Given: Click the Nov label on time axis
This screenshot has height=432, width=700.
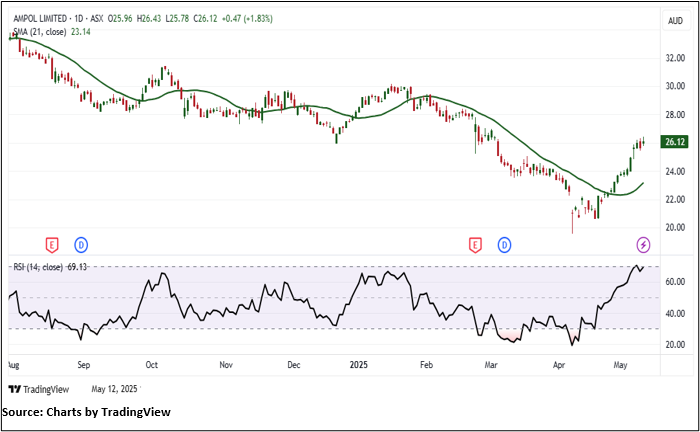Looking at the screenshot, I should coord(226,365).
